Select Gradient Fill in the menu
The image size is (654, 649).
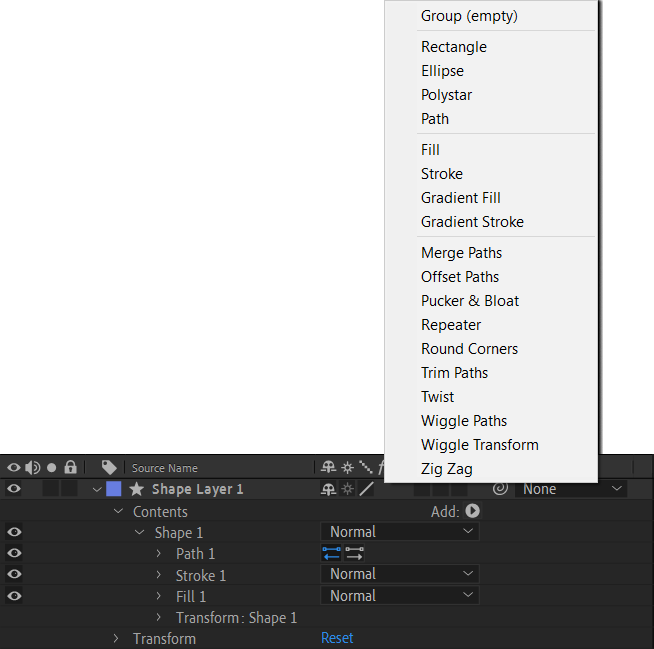[x=460, y=198]
